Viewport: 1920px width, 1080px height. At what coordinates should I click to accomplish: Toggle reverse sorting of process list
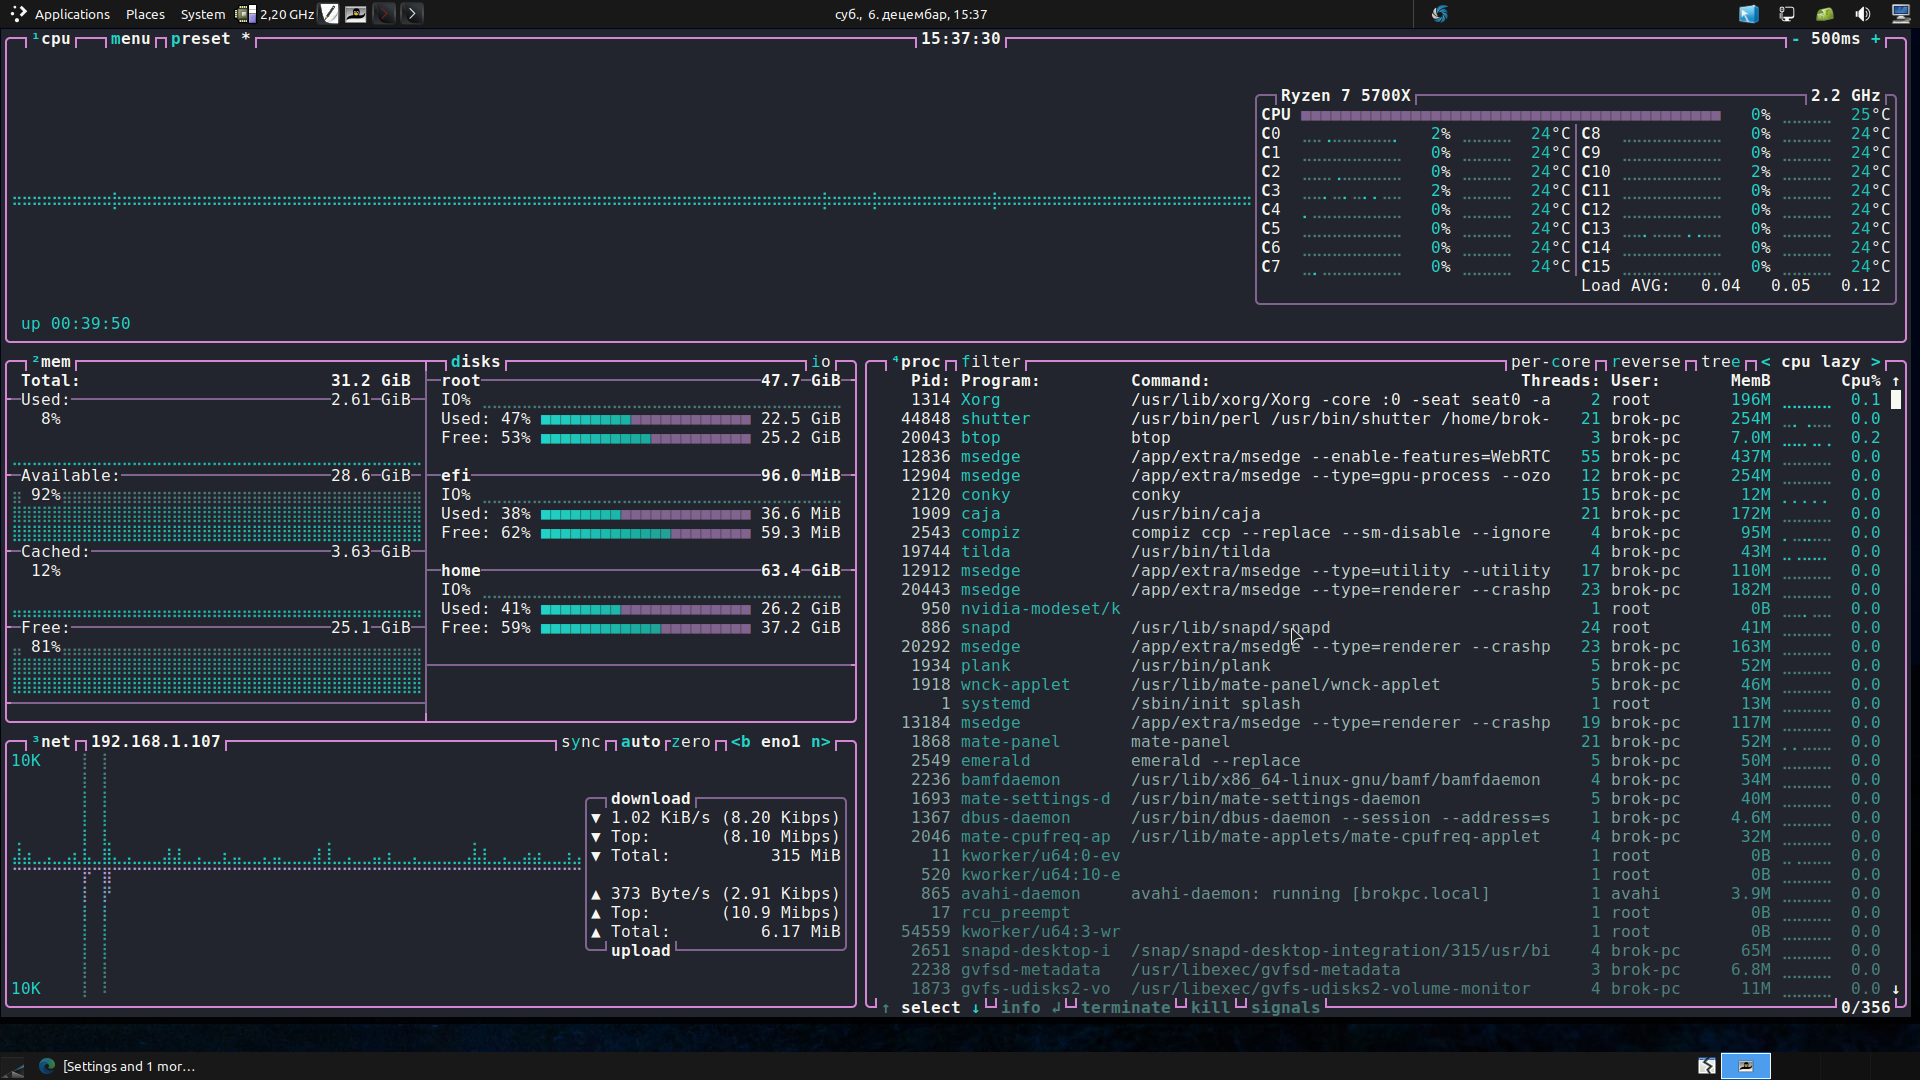click(1645, 362)
